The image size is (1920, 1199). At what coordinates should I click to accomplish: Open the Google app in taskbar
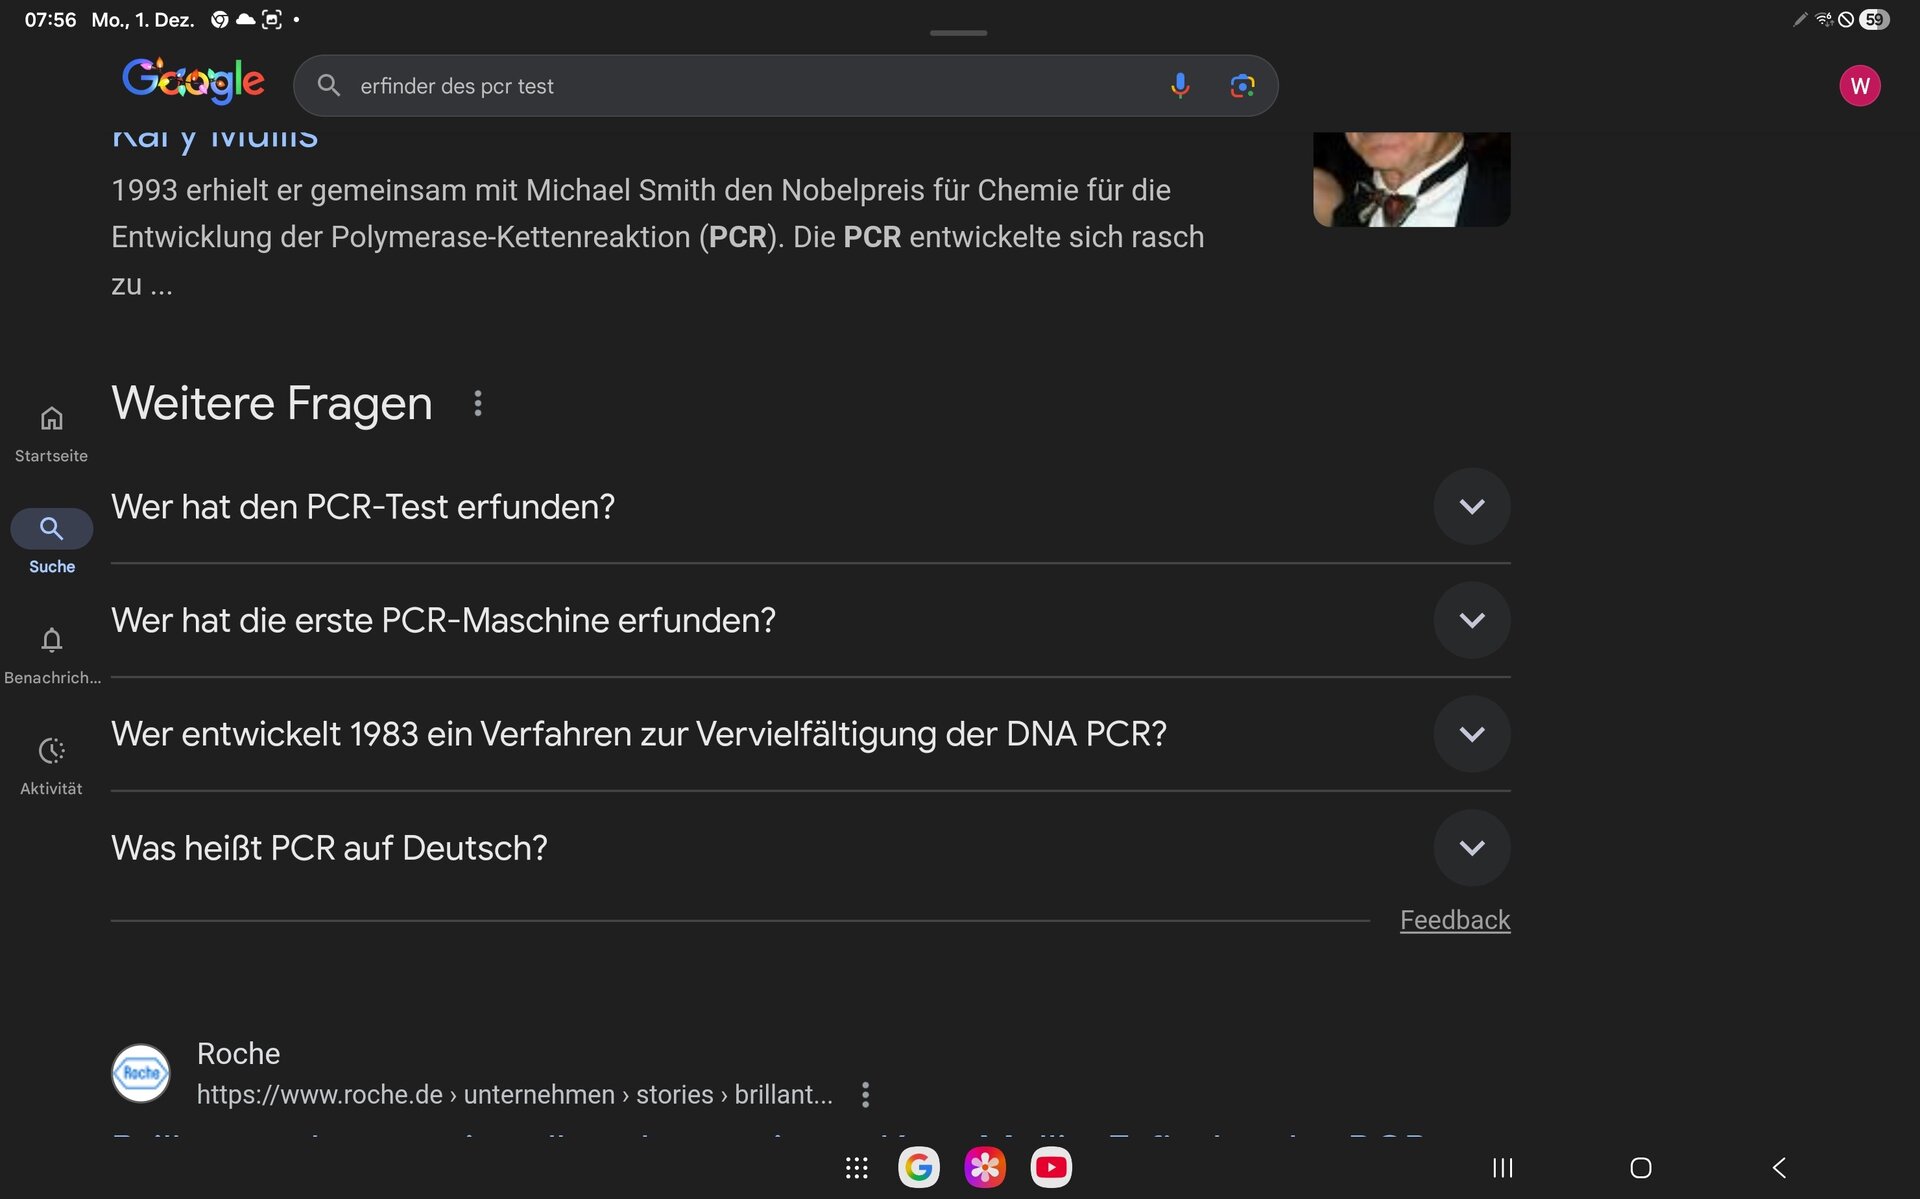click(918, 1168)
